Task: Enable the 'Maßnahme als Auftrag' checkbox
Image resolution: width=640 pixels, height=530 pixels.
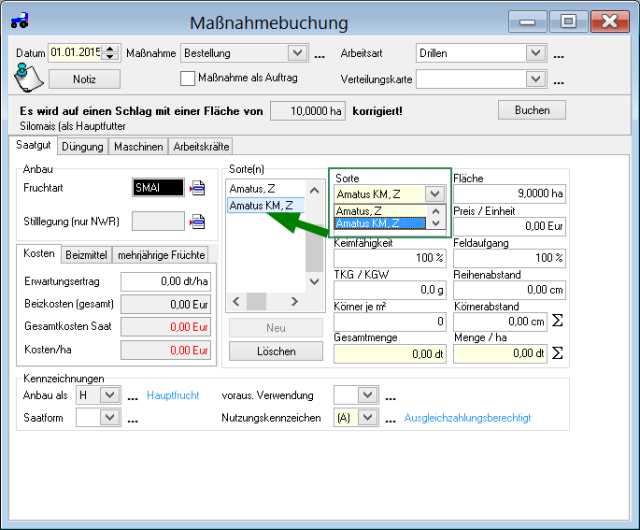Action: pyautogui.click(x=187, y=78)
